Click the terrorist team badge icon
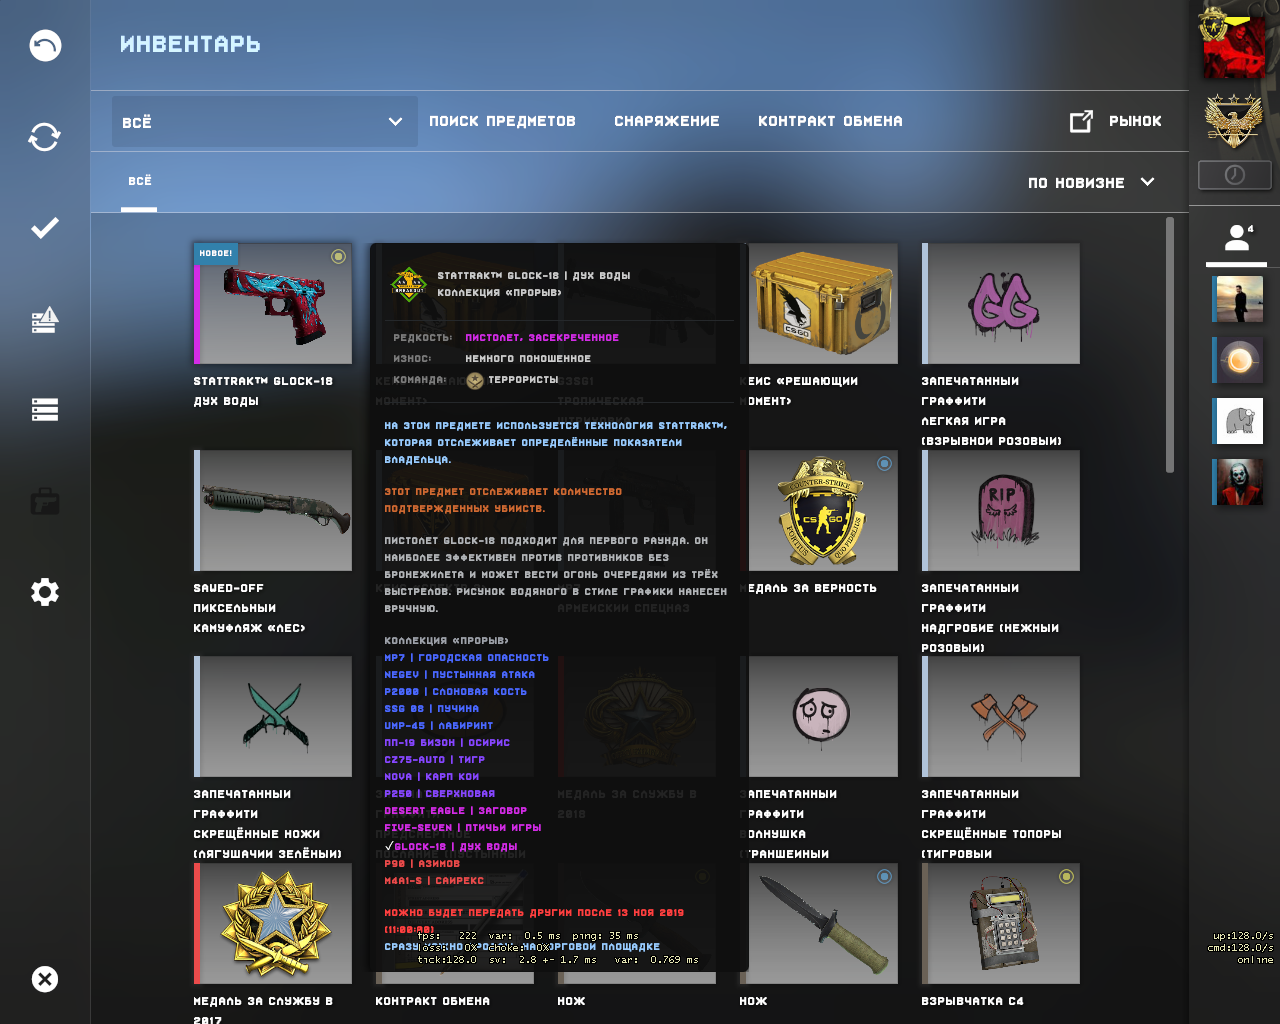 [474, 380]
